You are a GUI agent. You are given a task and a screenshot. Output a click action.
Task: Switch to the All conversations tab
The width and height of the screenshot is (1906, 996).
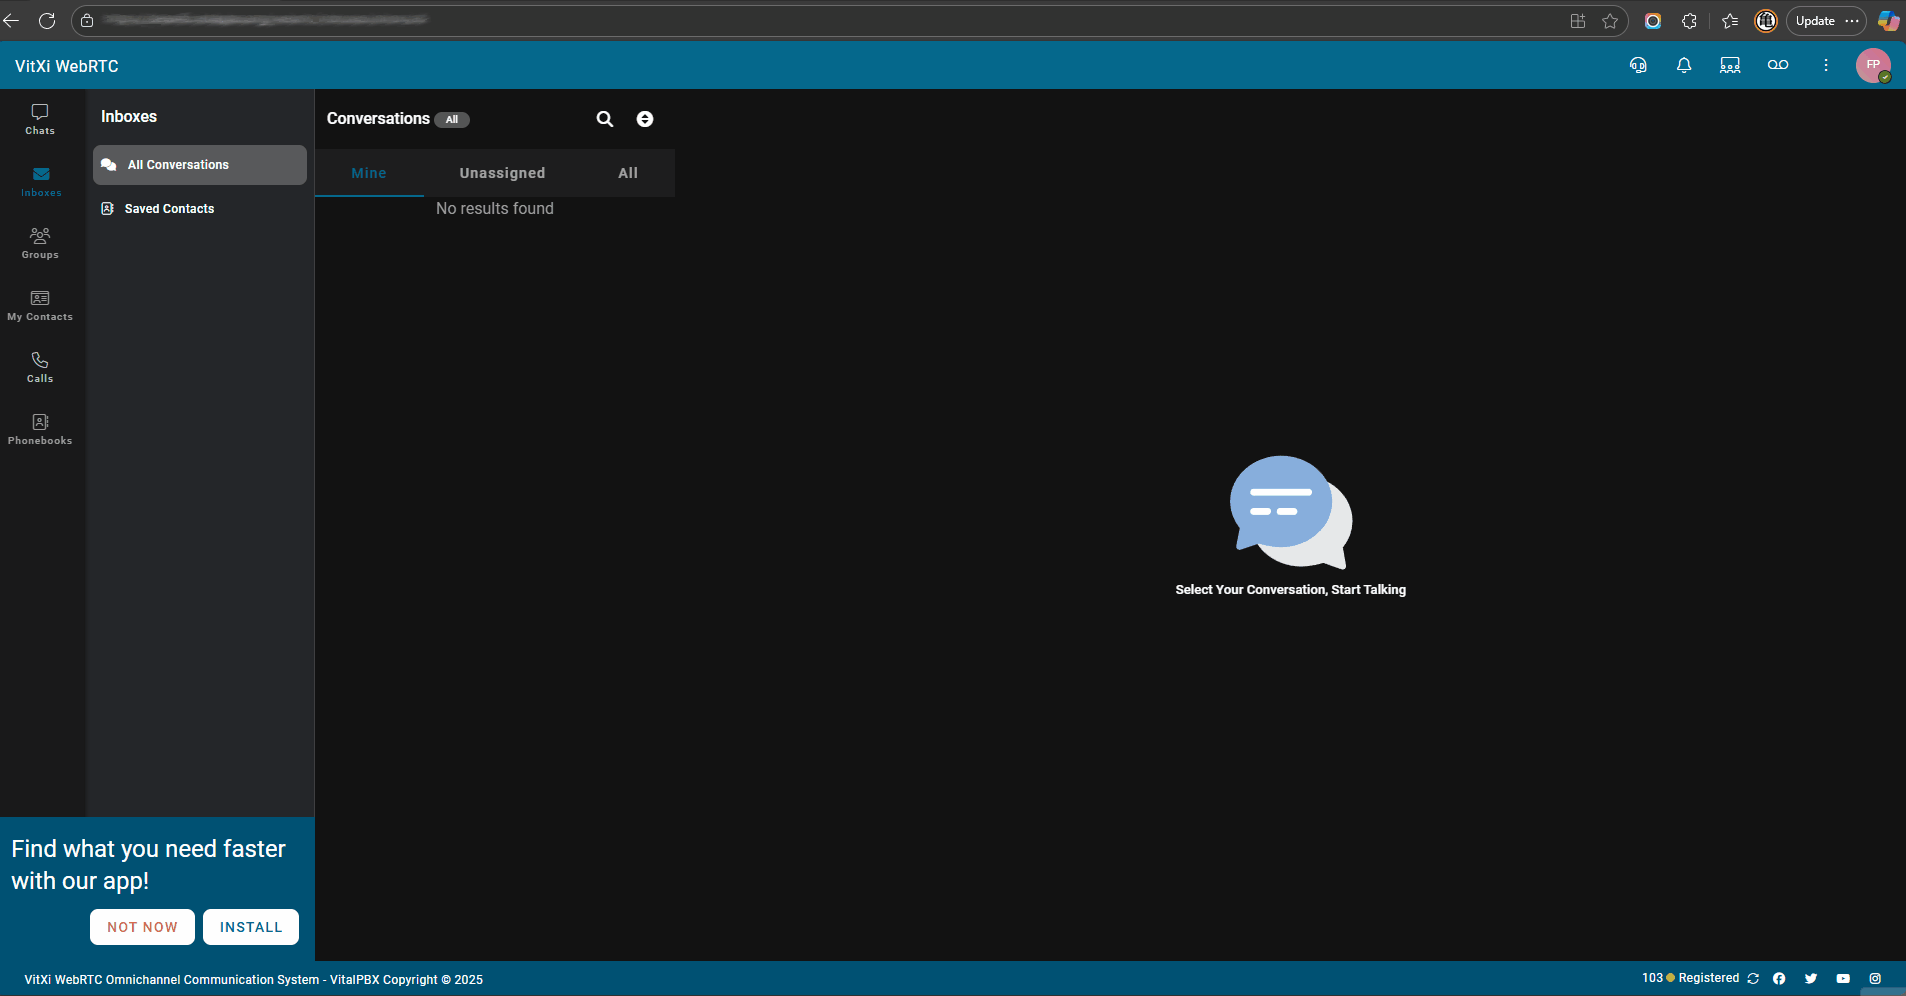pyautogui.click(x=628, y=173)
